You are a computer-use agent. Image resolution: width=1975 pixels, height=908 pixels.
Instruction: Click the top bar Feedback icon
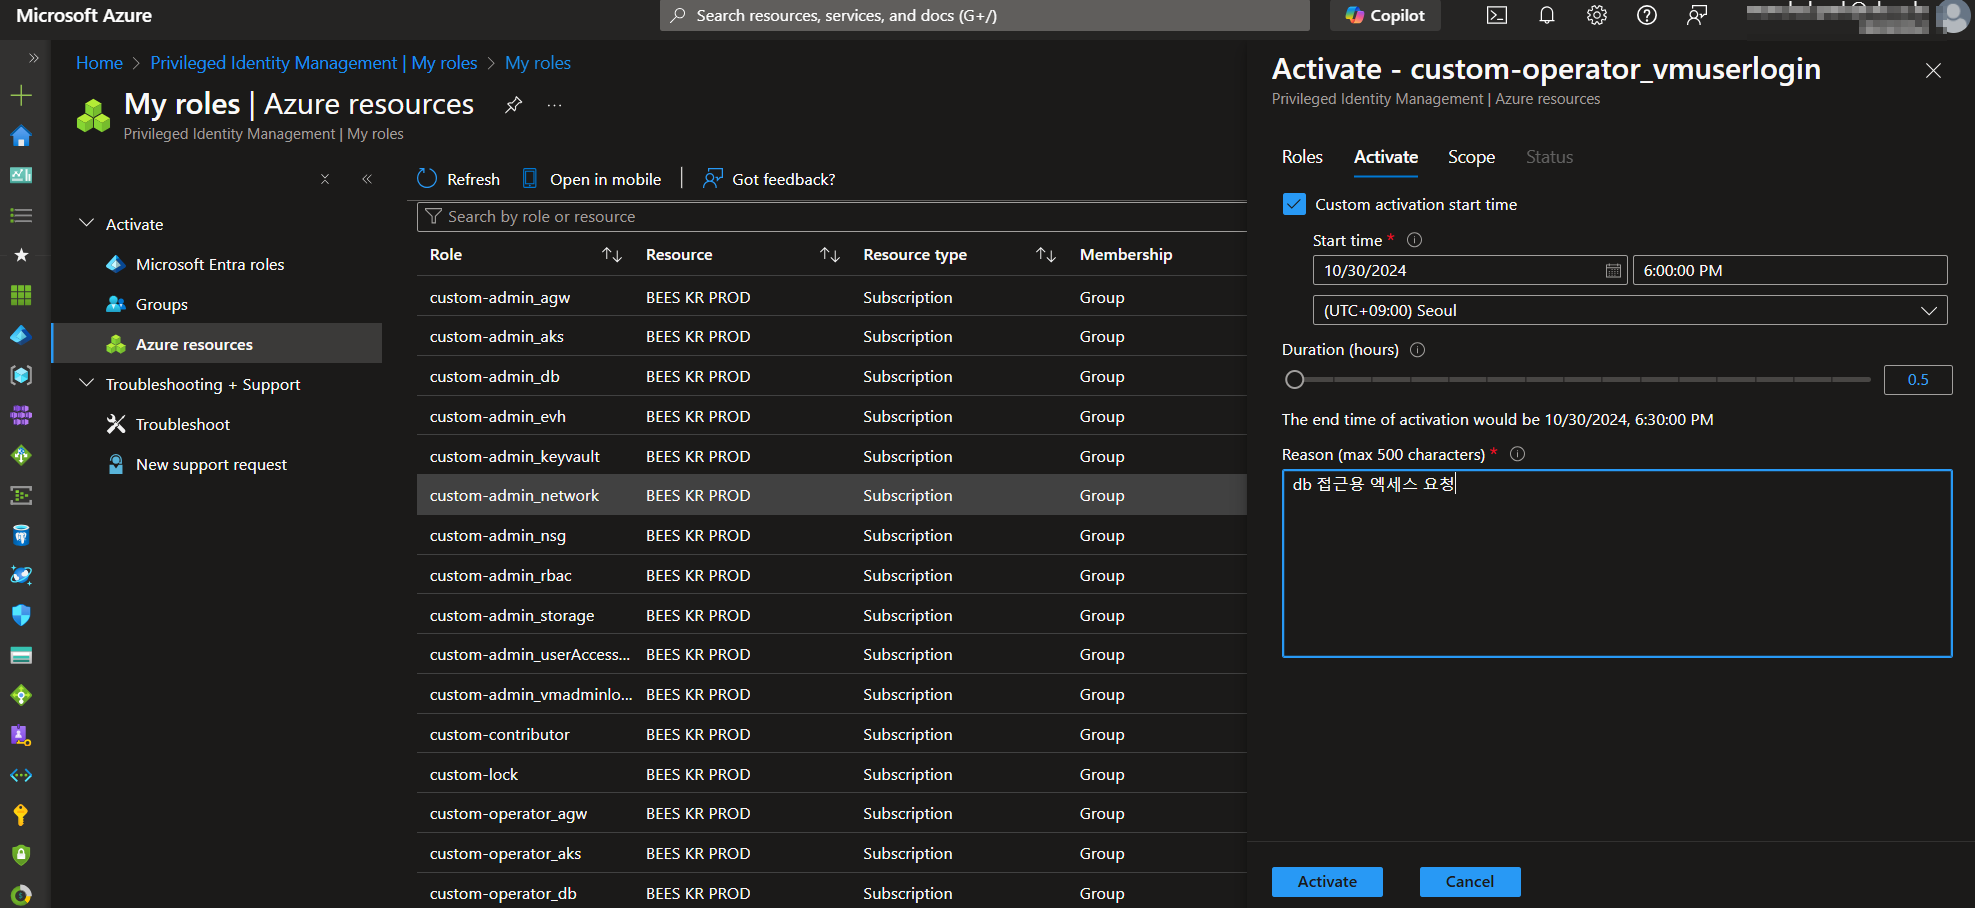tap(1697, 15)
